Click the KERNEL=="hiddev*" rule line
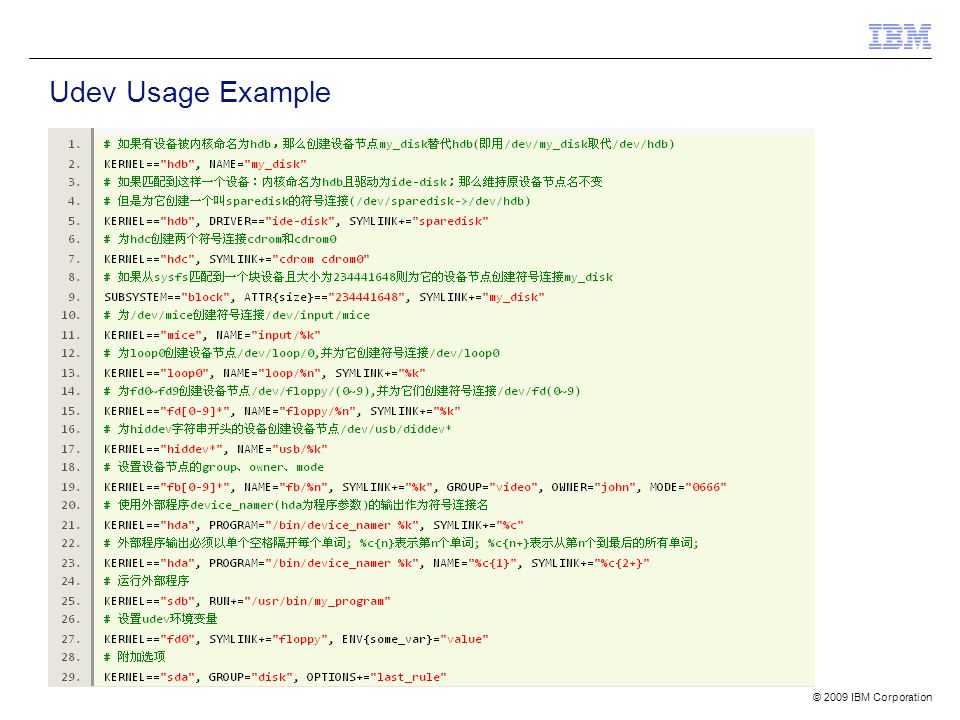 coord(216,449)
